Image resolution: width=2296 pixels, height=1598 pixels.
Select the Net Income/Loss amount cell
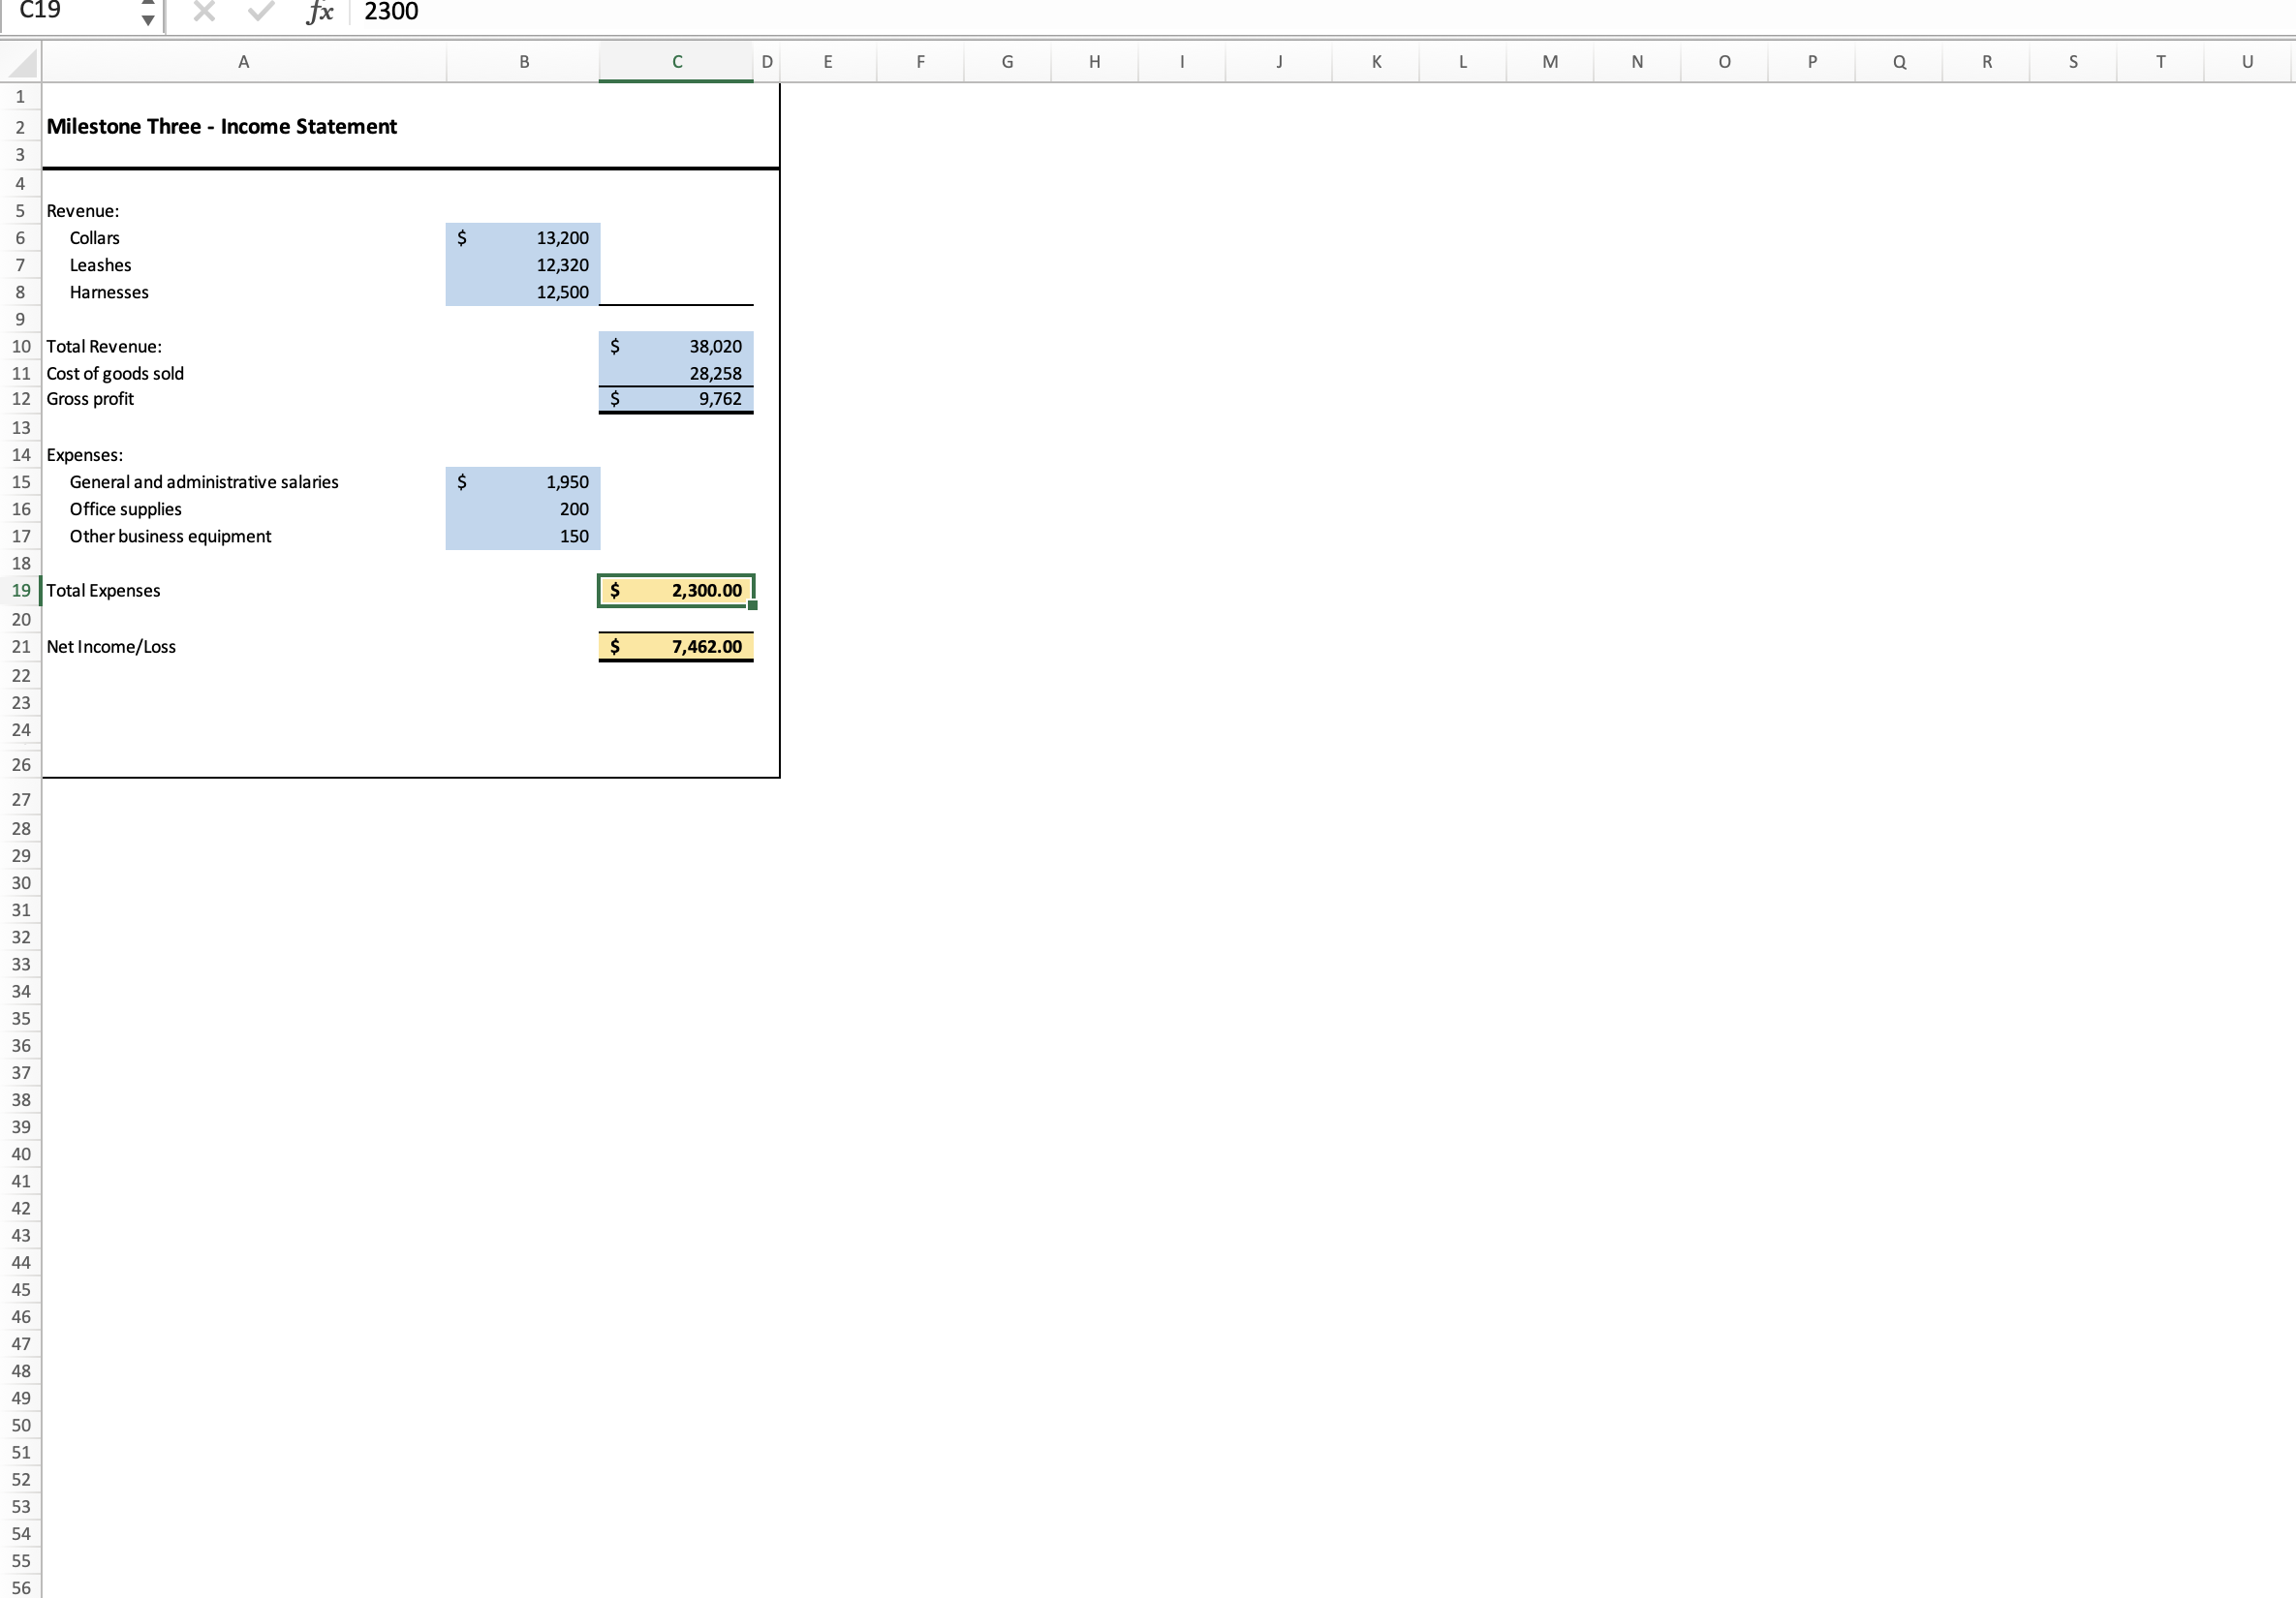[x=676, y=646]
